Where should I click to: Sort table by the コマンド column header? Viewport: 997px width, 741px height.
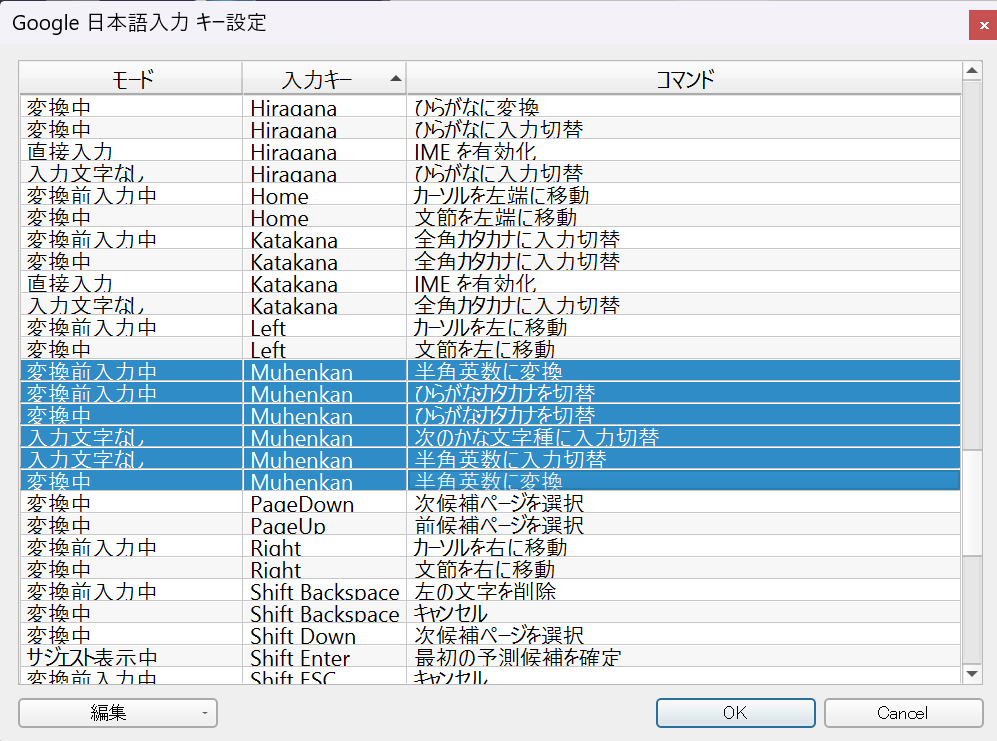[684, 79]
